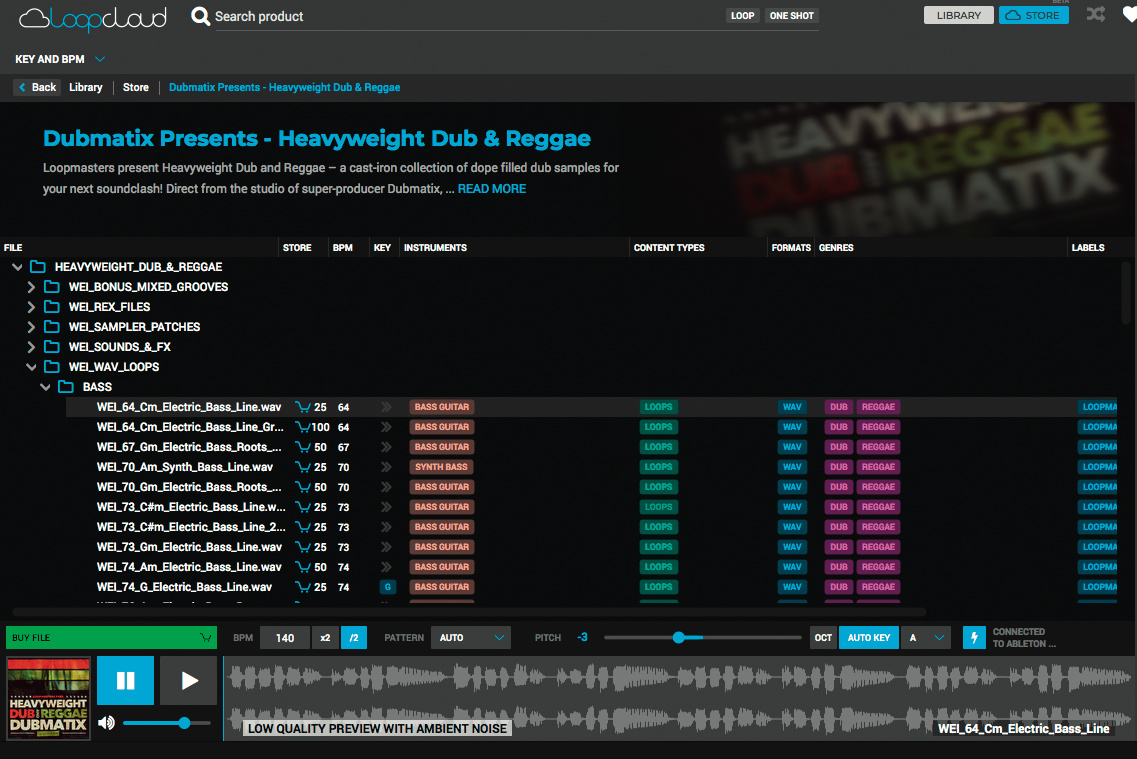Screen dimensions: 1137x759
Task: Click the heart favorites icon
Action: (x=1129, y=15)
